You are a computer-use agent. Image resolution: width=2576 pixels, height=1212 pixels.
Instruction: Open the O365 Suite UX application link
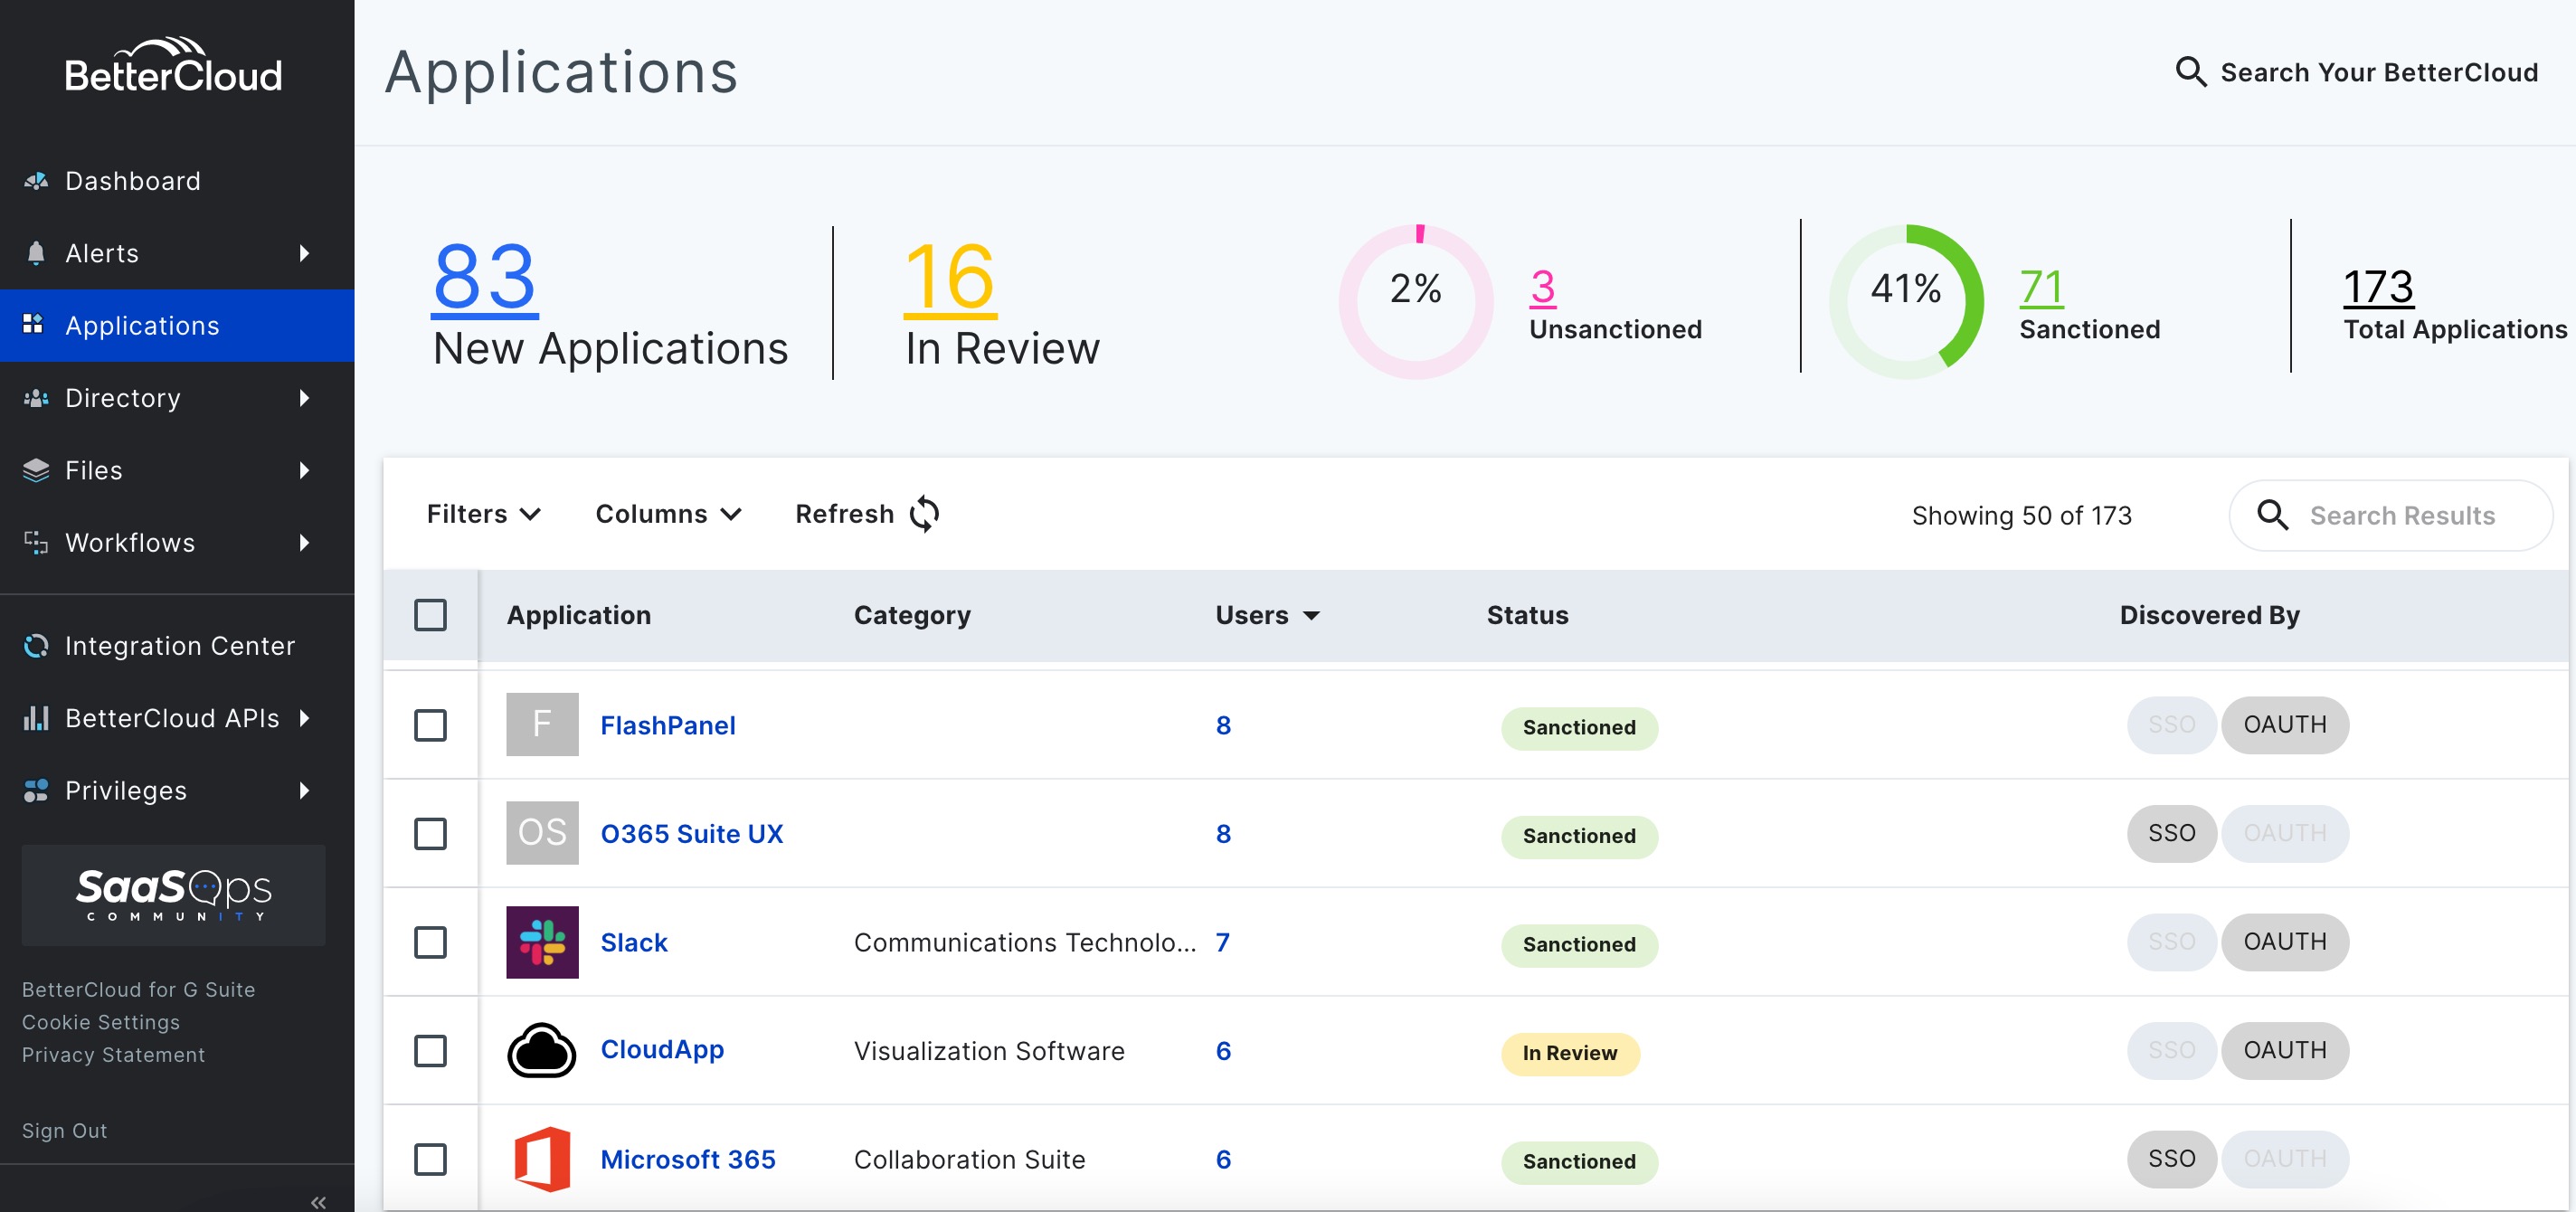tap(691, 834)
